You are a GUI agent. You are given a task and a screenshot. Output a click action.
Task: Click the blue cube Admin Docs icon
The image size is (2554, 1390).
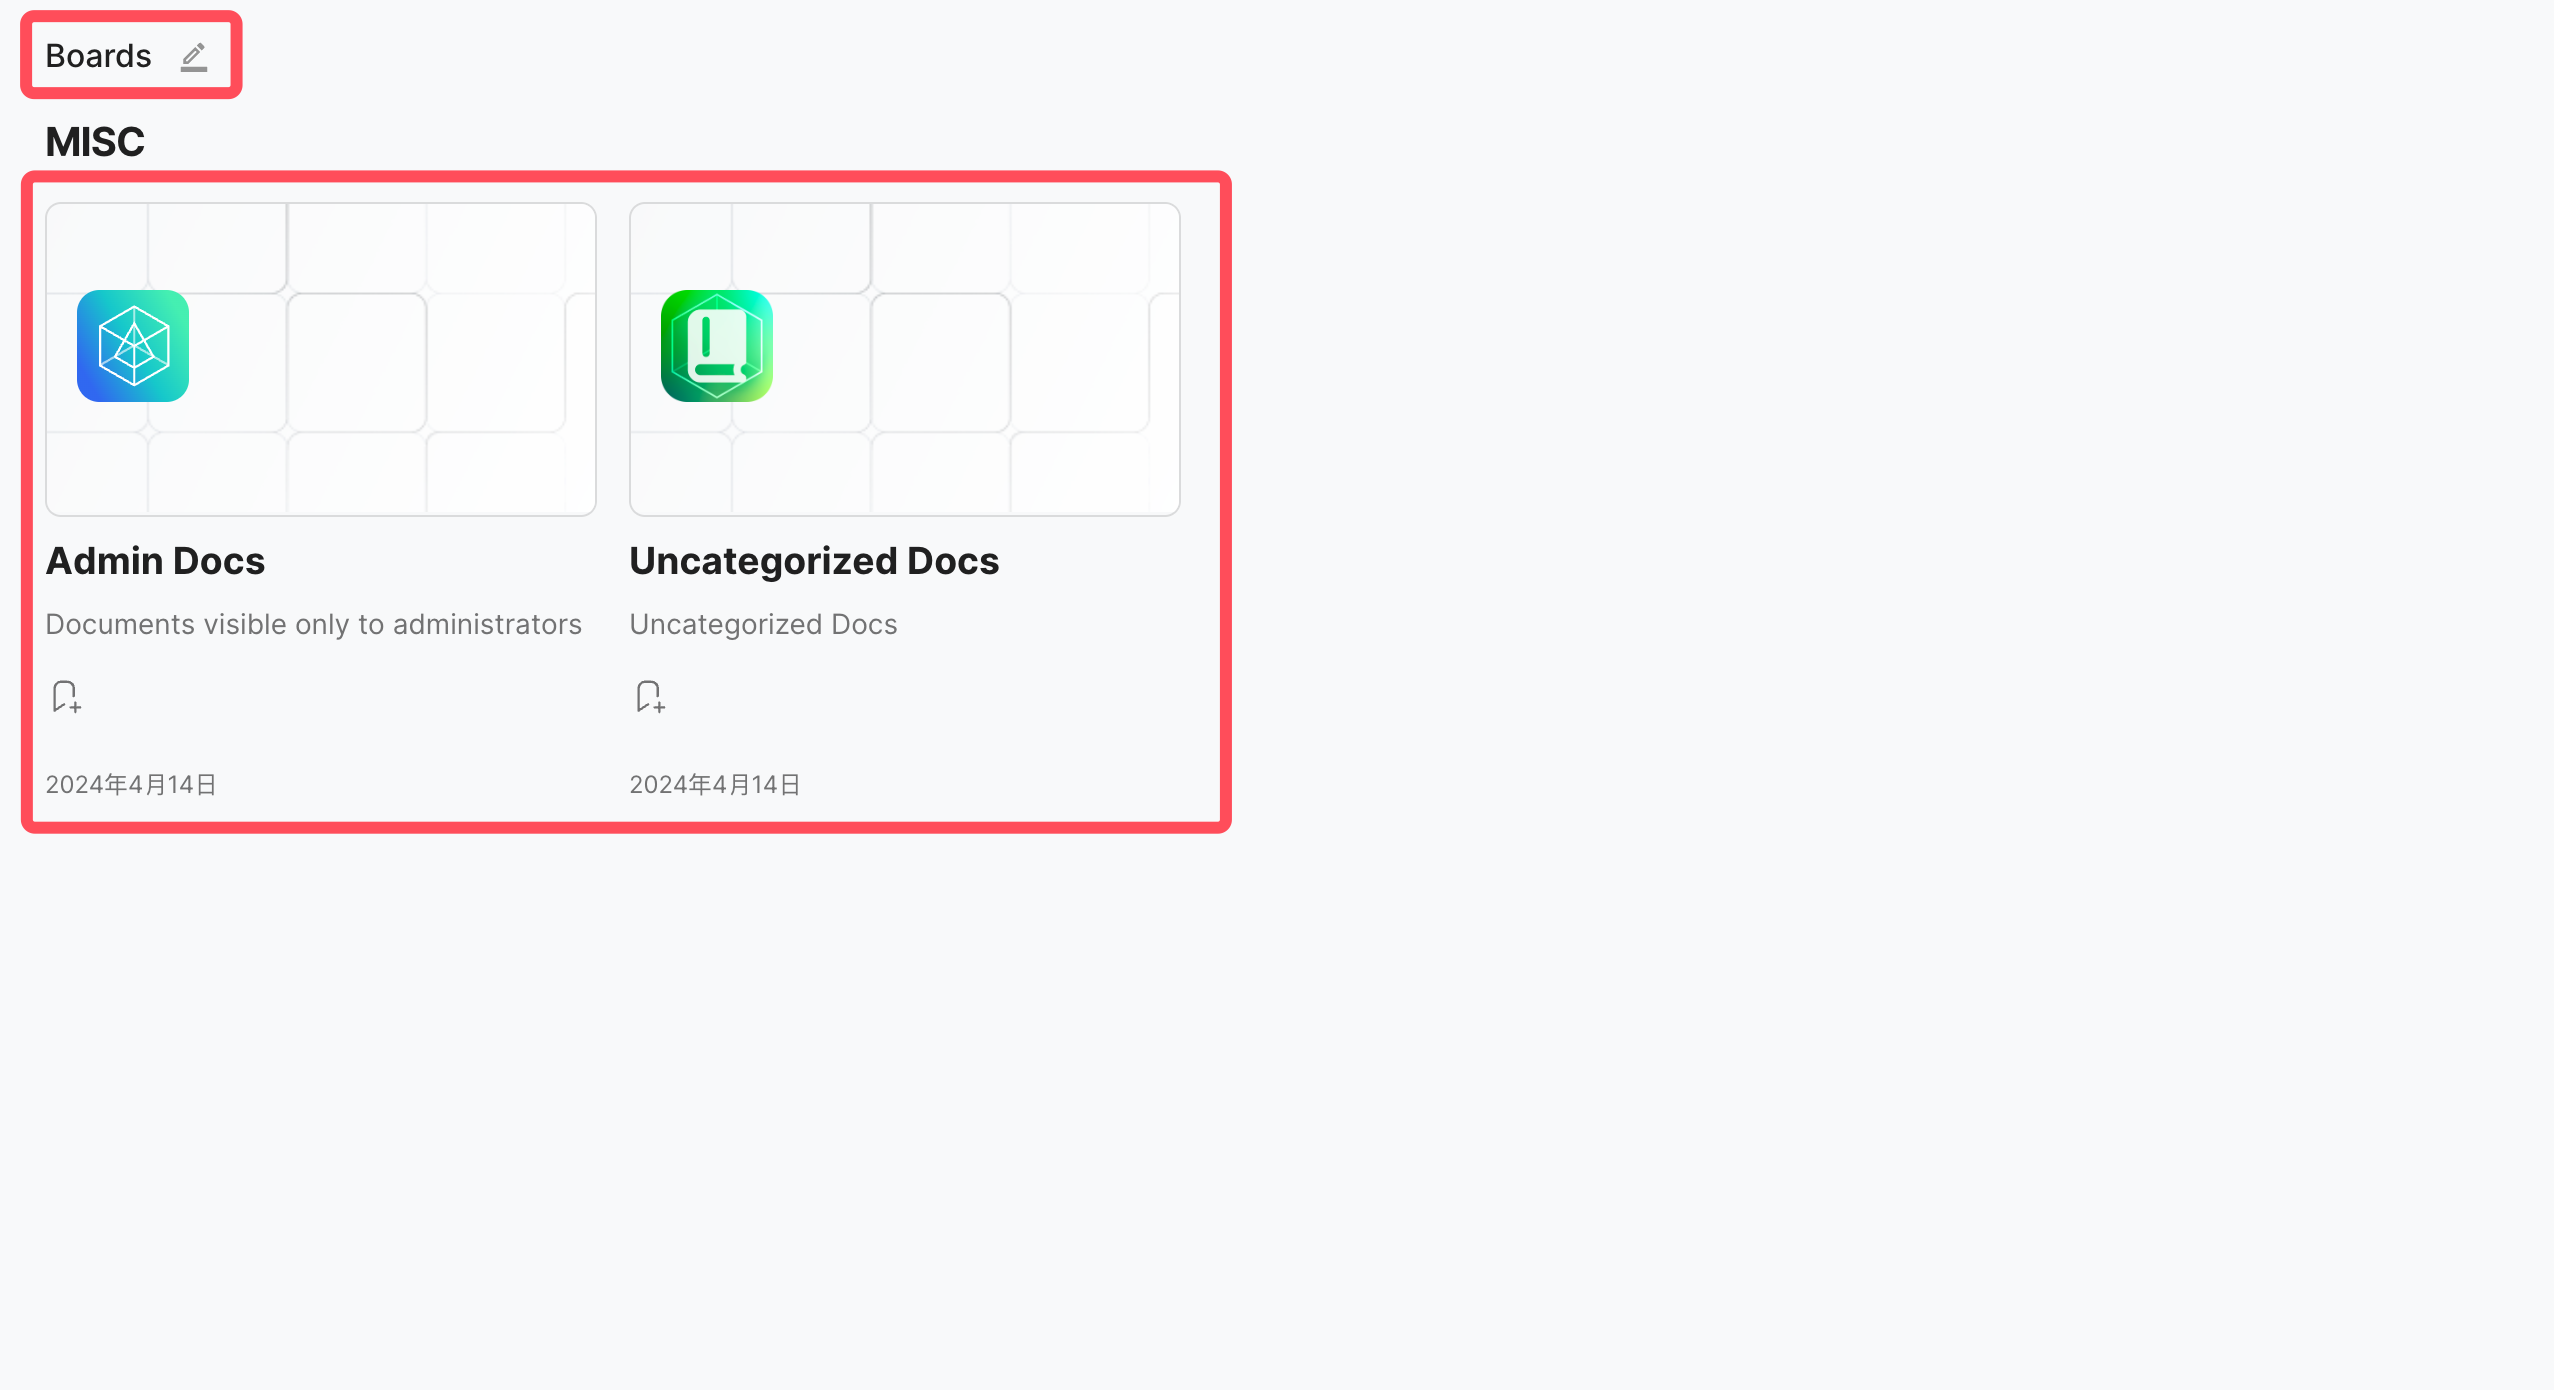point(133,346)
